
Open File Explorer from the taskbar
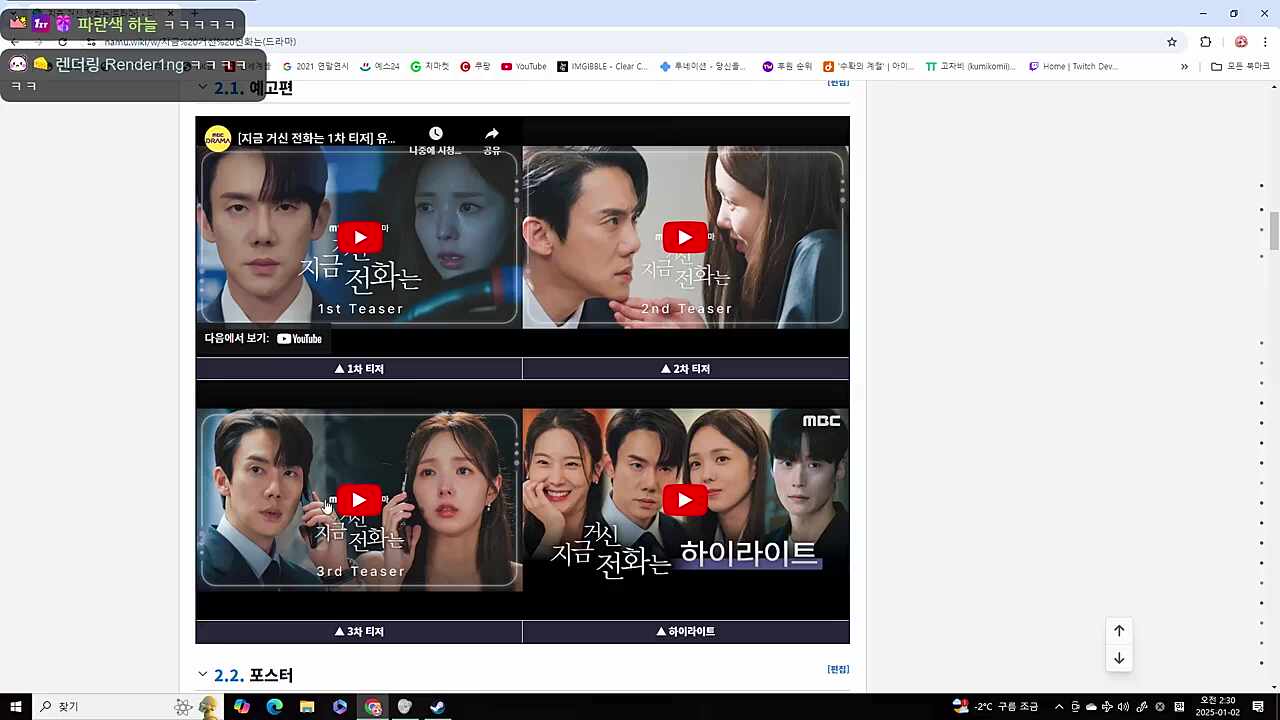coord(307,707)
